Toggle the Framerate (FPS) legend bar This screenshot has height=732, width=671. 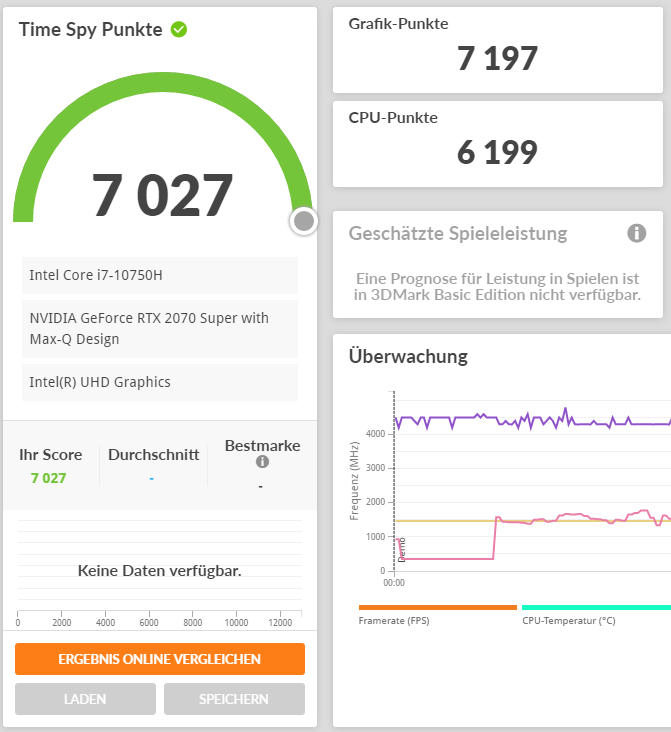tap(438, 607)
